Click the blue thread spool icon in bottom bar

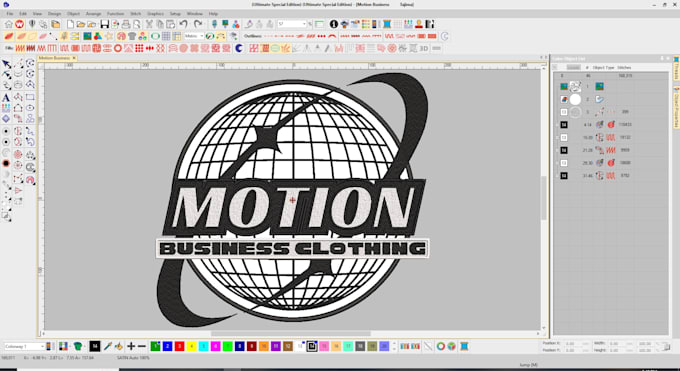(x=464, y=346)
